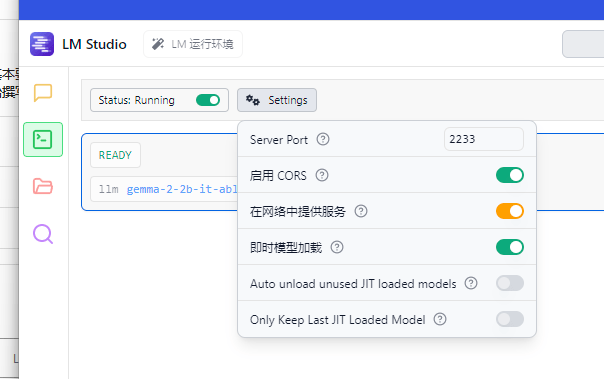Click the READY status badge
The width and height of the screenshot is (604, 379).
[115, 155]
